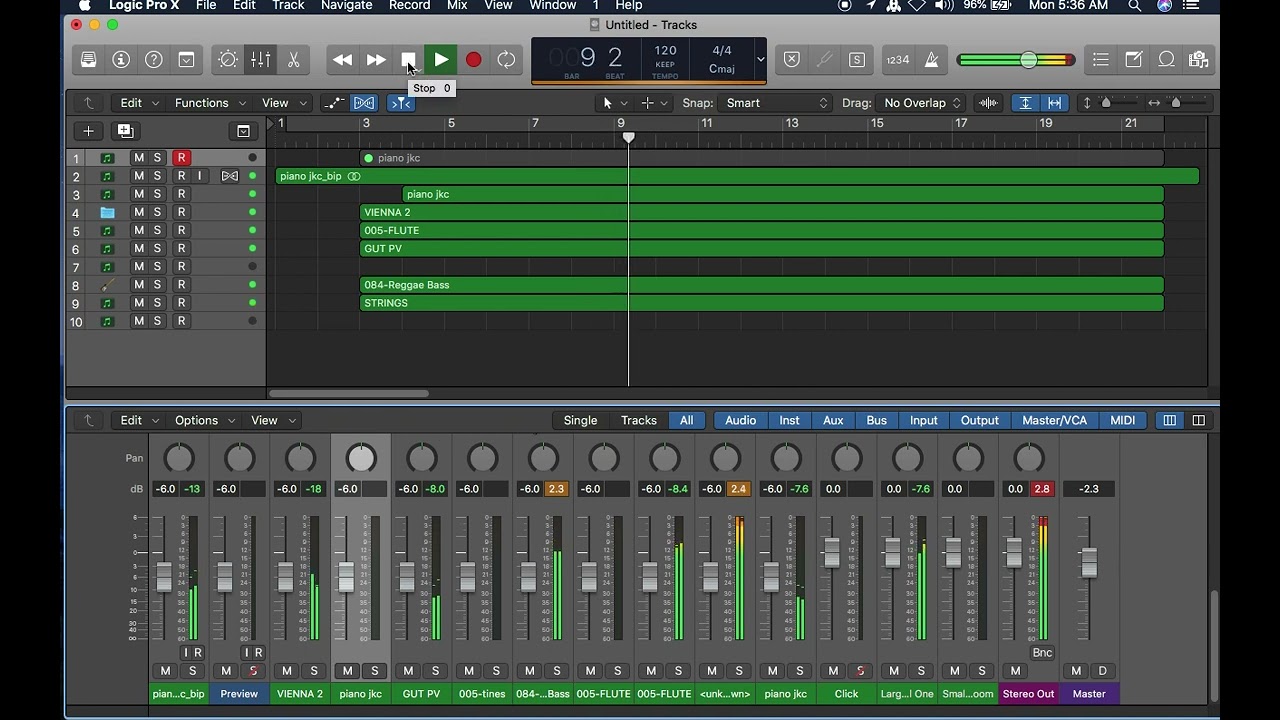Open the Track menu
1280x720 pixels.
288,6
